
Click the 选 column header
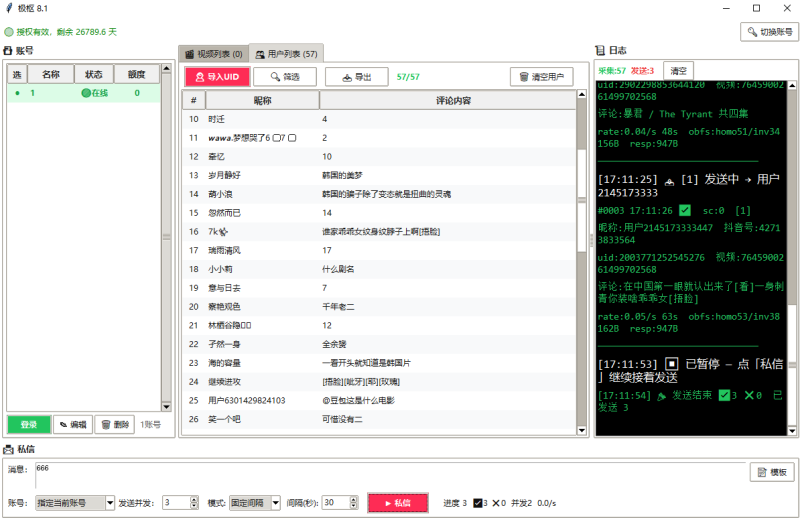17,75
